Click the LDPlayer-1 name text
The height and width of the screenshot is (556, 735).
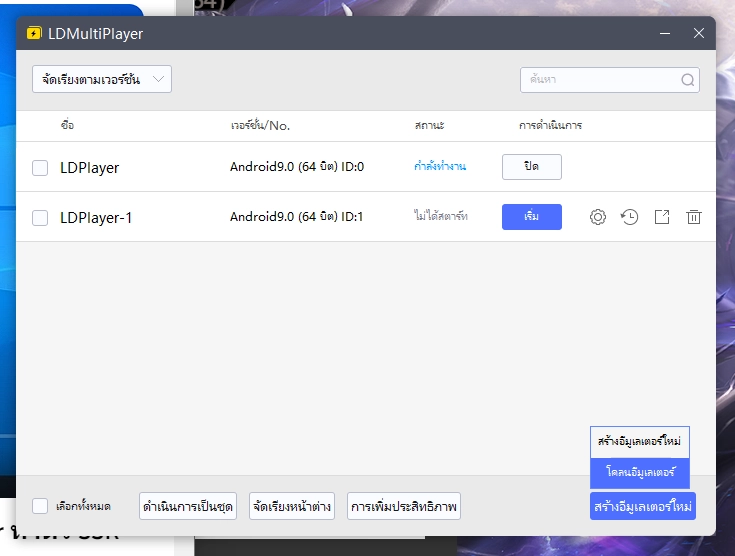[96, 218]
